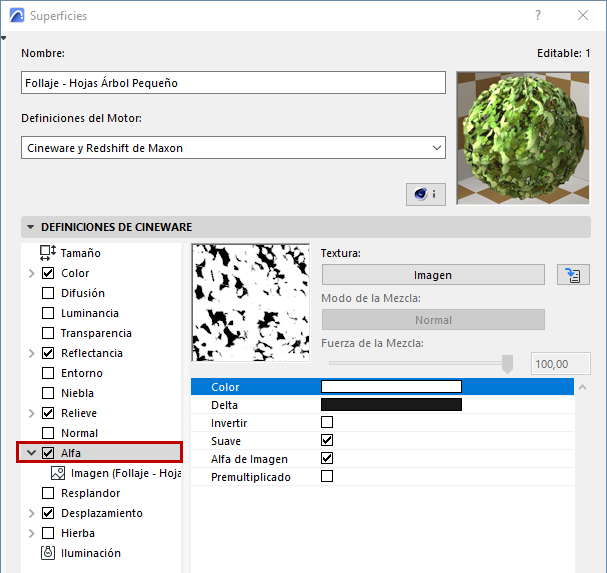Image resolution: width=607 pixels, height=573 pixels.
Task: Check the Invertir option
Action: pyautogui.click(x=327, y=422)
